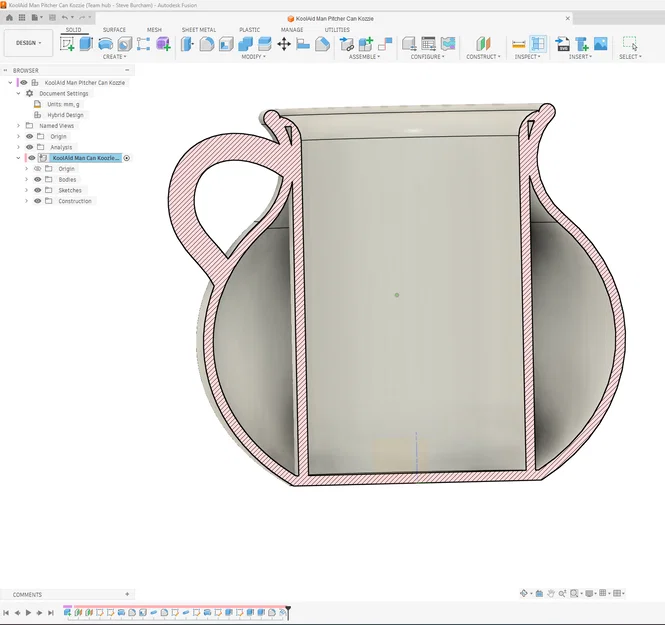Click the Insert Canvas image icon
This screenshot has height=625, width=665.
coord(601,44)
